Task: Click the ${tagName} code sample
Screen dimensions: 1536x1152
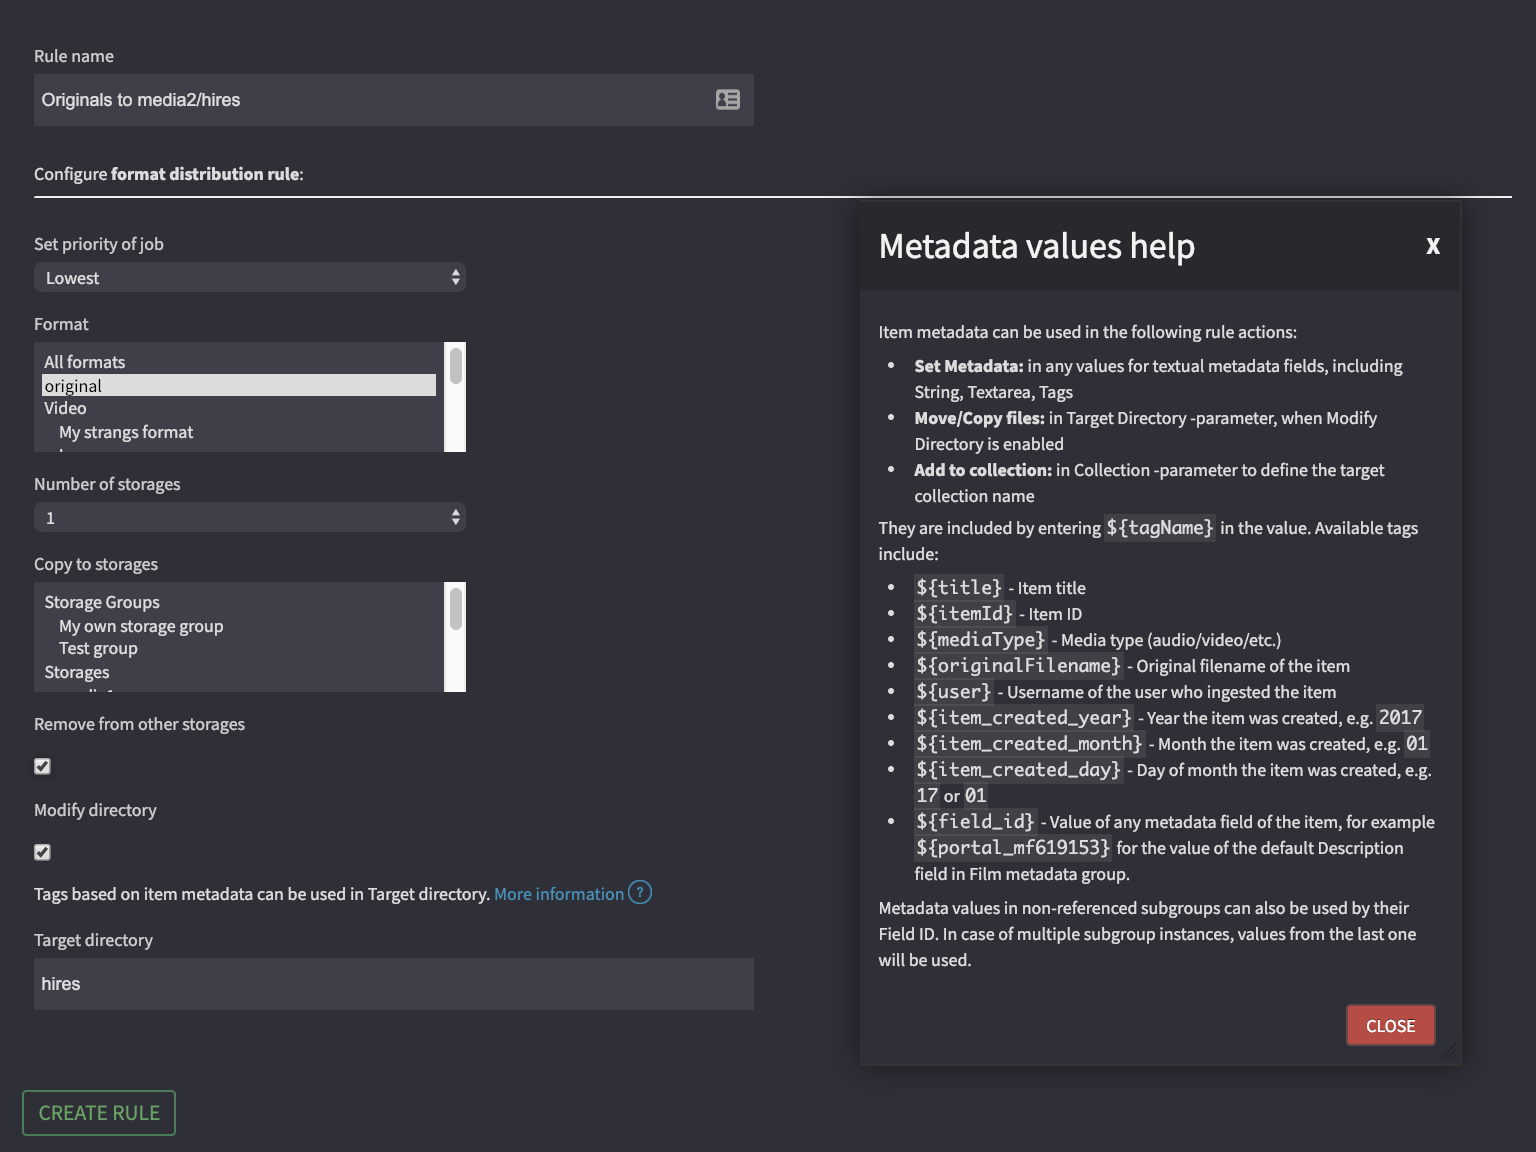Action: pyautogui.click(x=1160, y=527)
